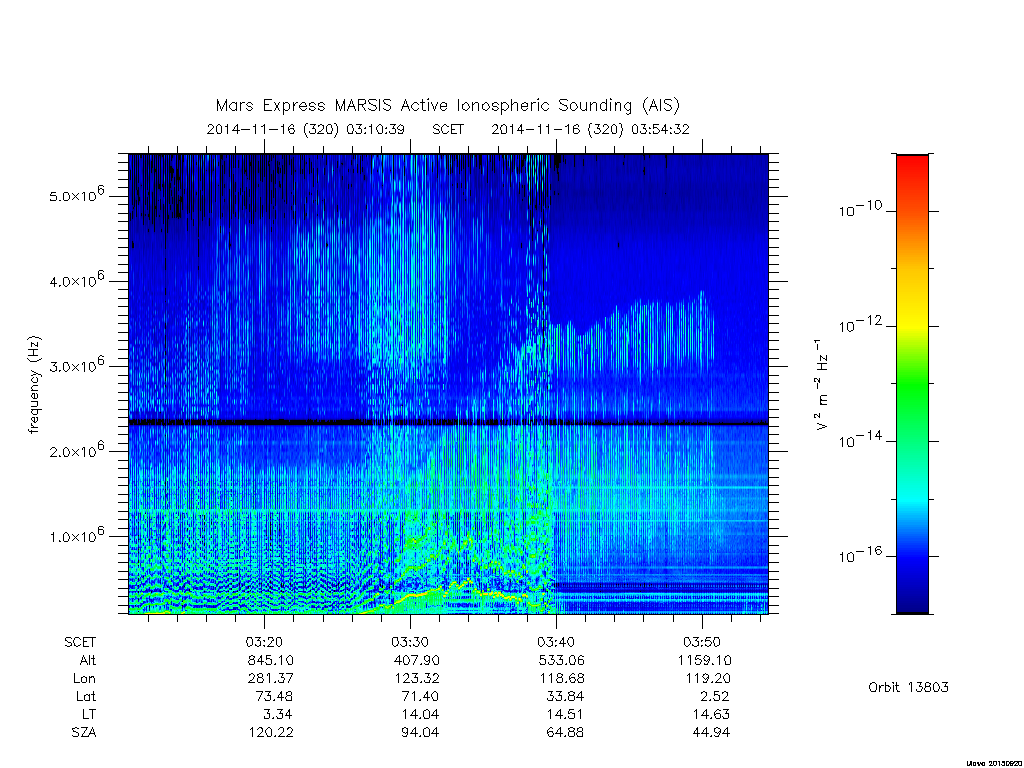Select the 03:30 time axis label

click(410, 642)
